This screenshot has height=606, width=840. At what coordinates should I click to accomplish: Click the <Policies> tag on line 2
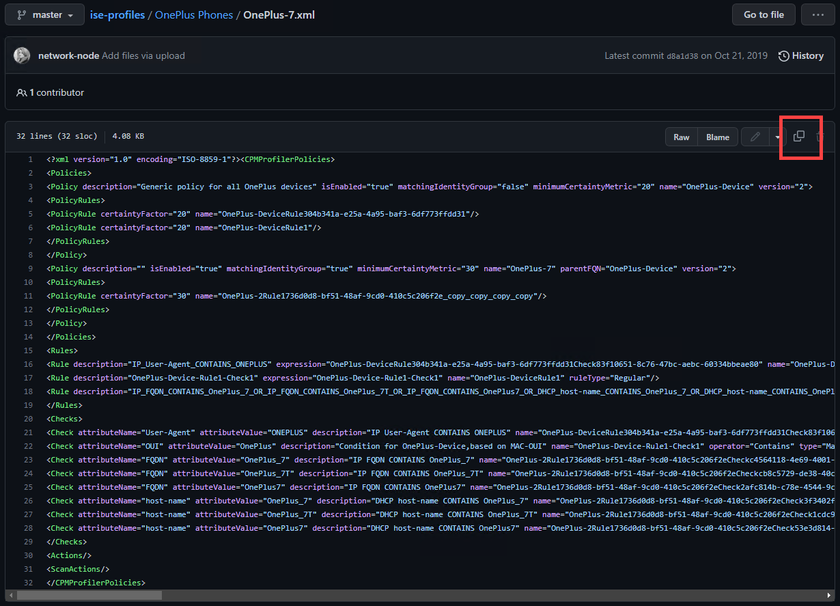click(x=69, y=173)
